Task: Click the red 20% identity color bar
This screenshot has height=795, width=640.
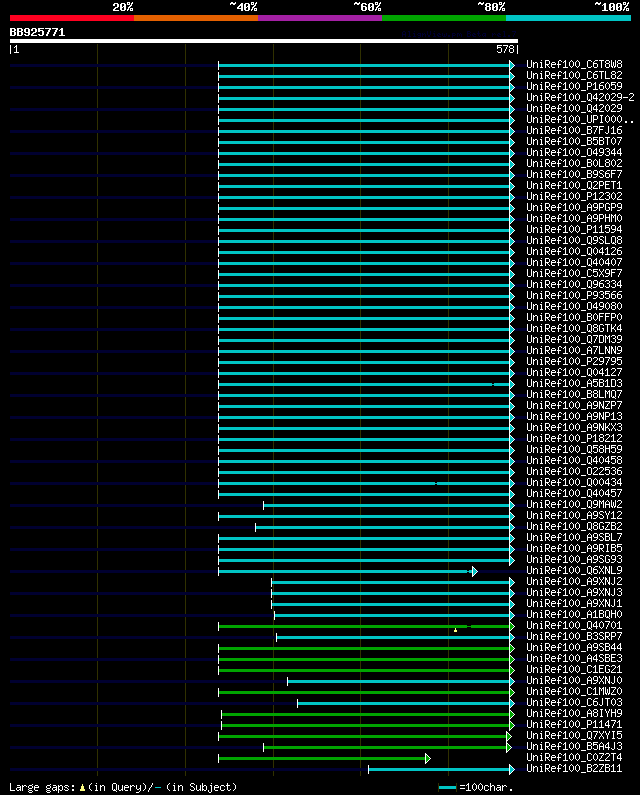Action: pyautogui.click(x=72, y=18)
